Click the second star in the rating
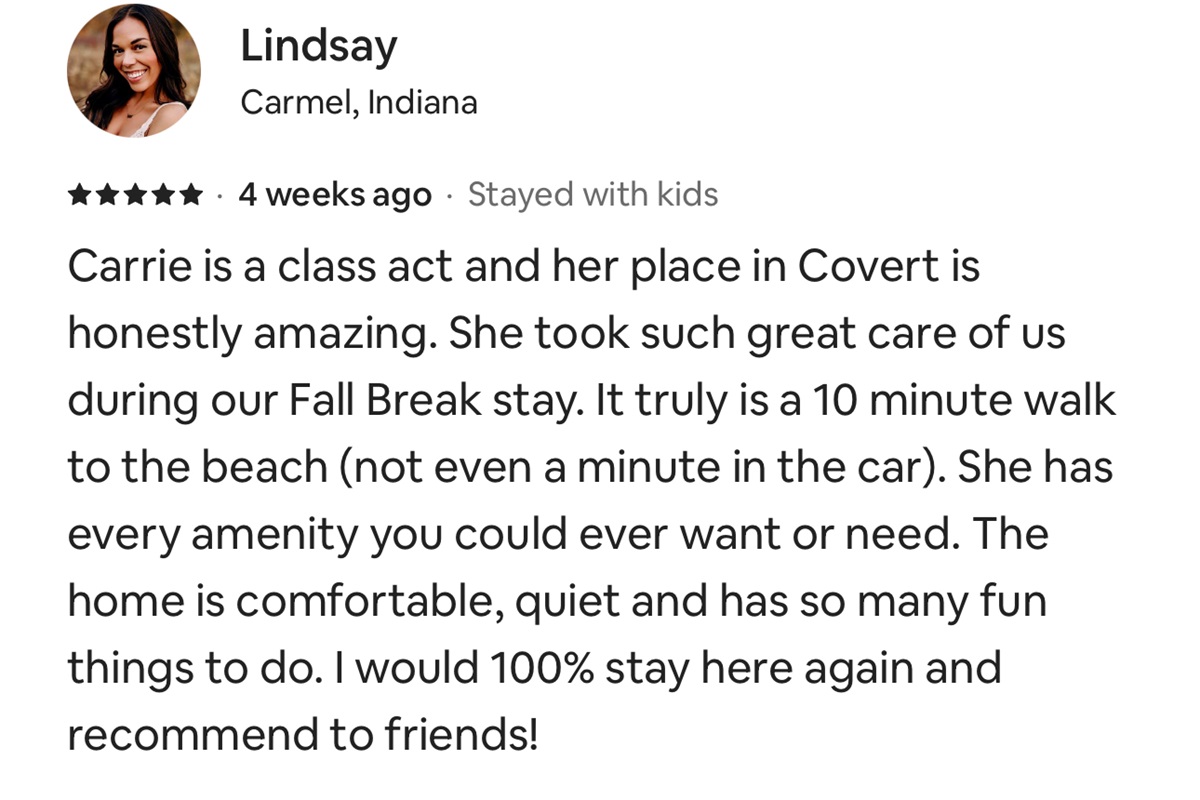This screenshot has width=1200, height=800. (107, 195)
